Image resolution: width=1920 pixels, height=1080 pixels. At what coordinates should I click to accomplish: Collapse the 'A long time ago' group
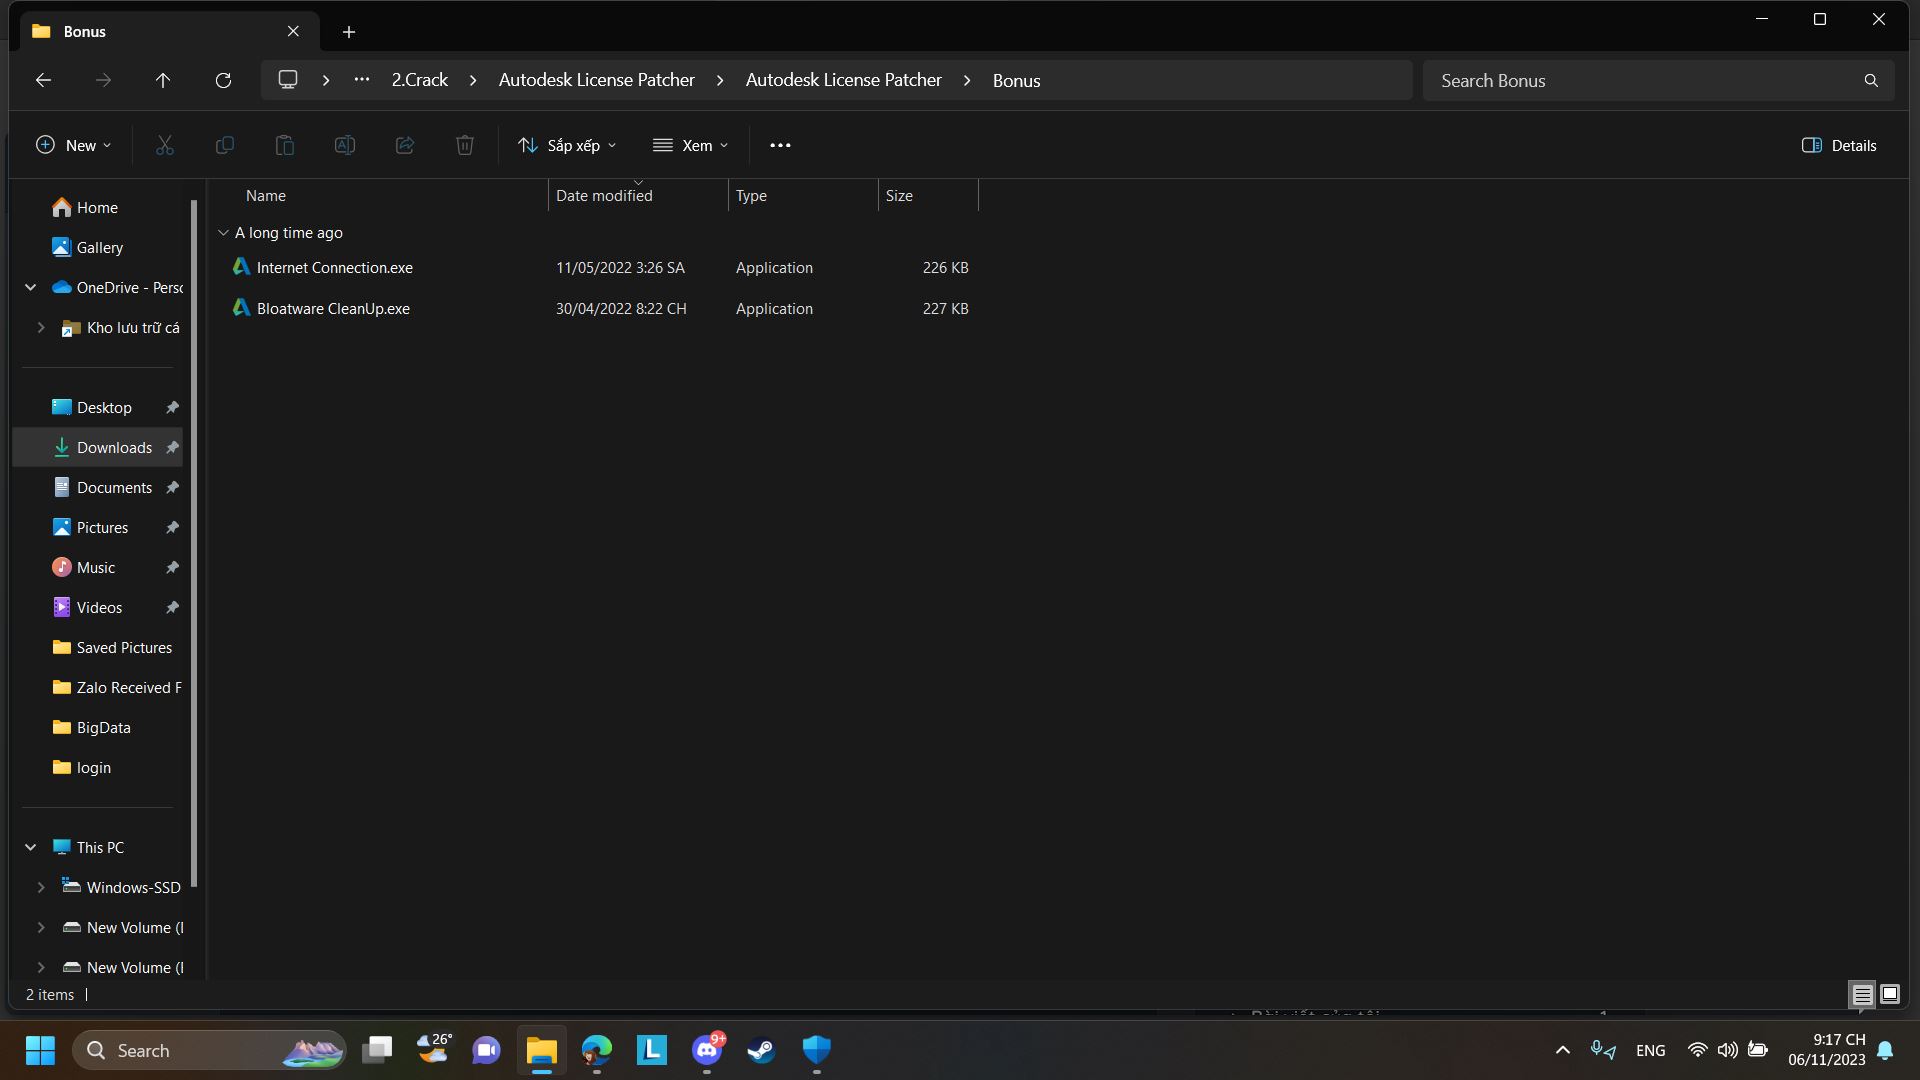click(223, 233)
